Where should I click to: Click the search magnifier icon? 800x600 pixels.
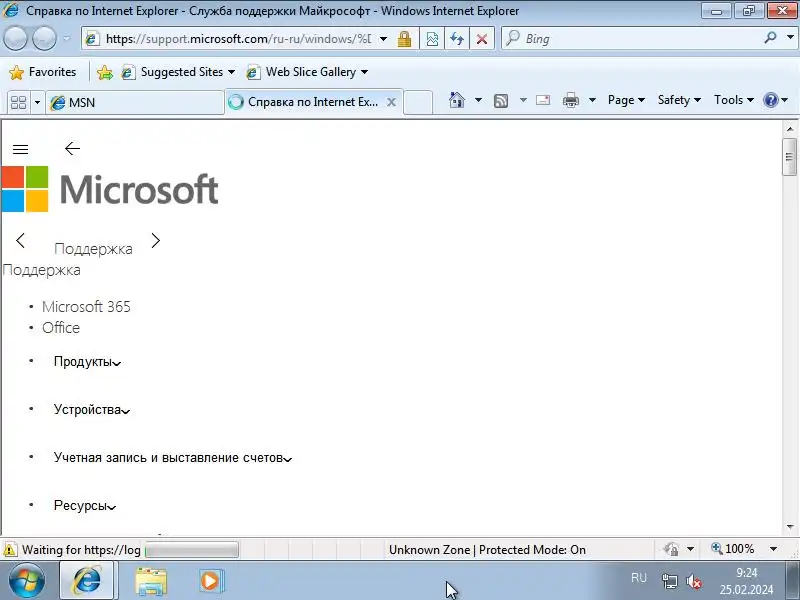[x=770, y=38]
